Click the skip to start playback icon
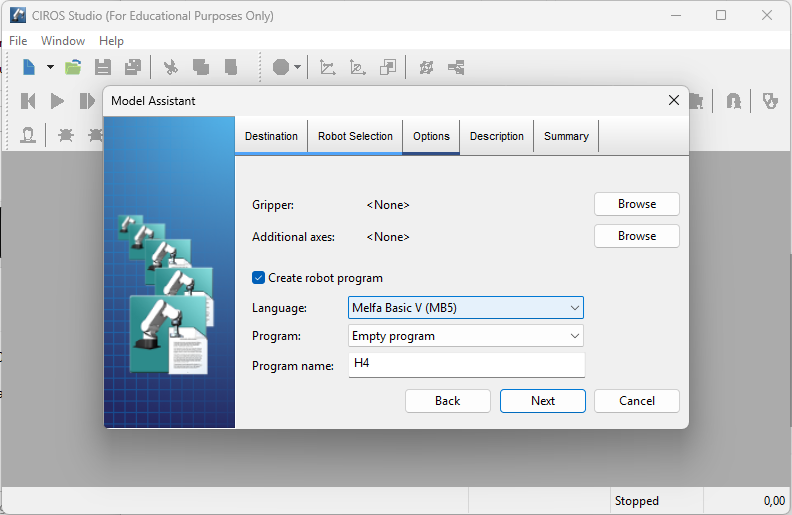 click(28, 101)
